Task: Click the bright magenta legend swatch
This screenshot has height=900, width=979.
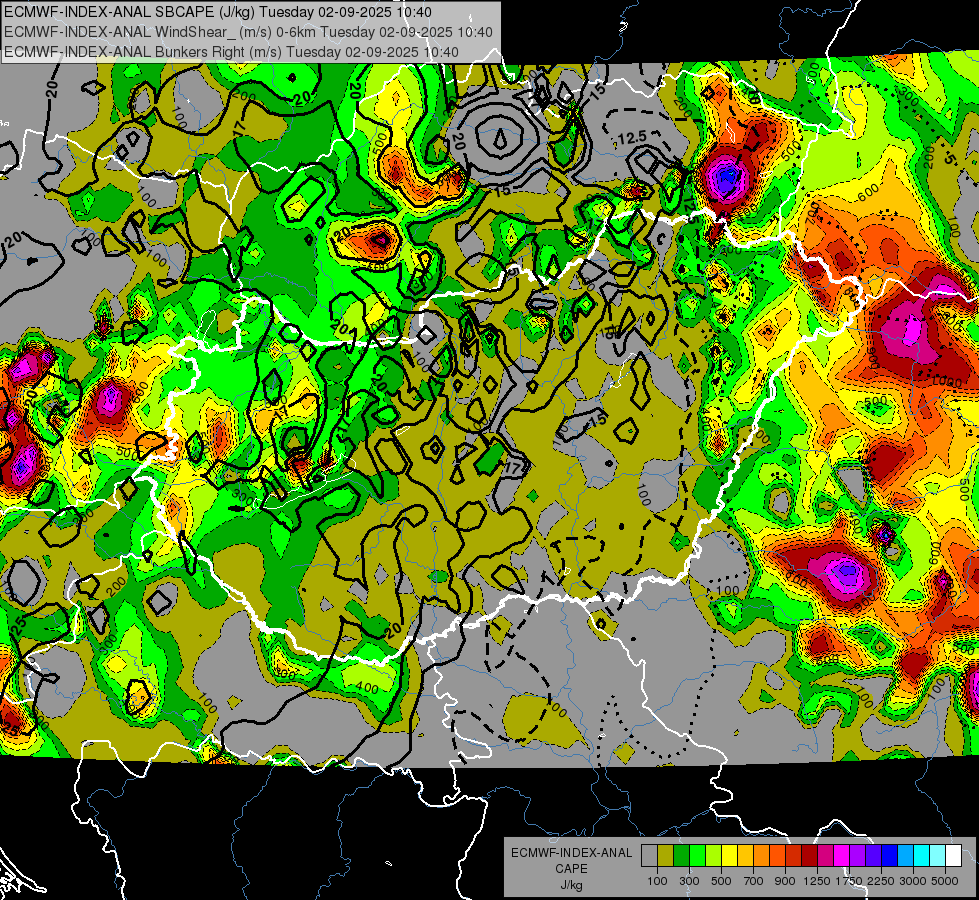Action: pos(842,856)
